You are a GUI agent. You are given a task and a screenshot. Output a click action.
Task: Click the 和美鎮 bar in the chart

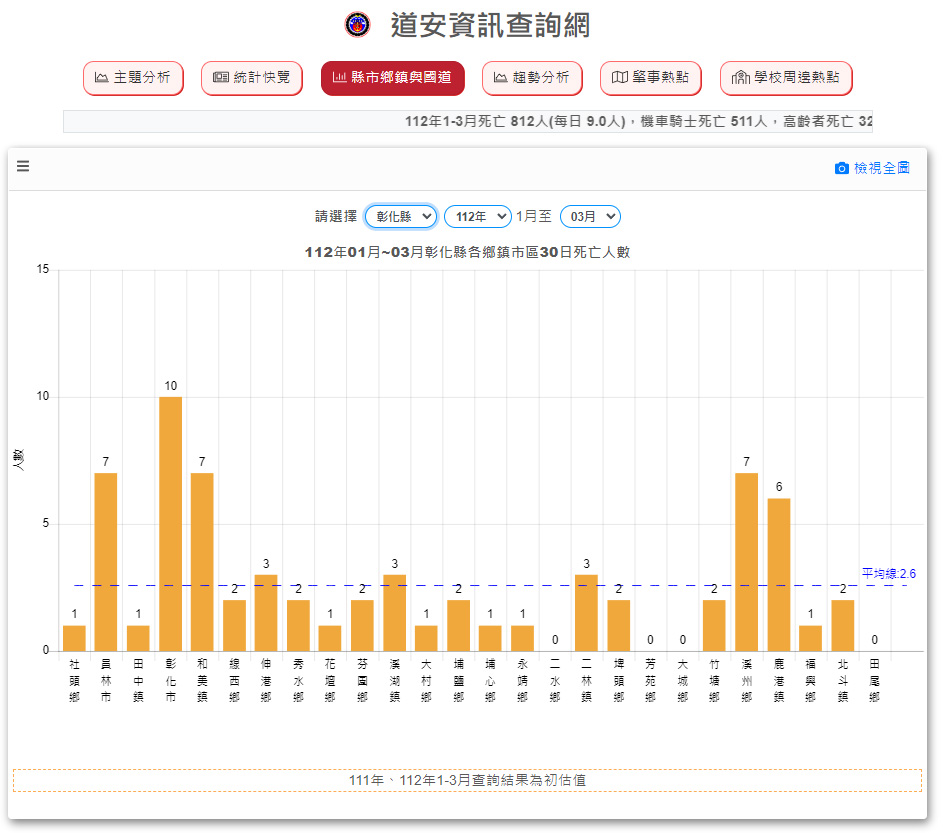pos(202,561)
